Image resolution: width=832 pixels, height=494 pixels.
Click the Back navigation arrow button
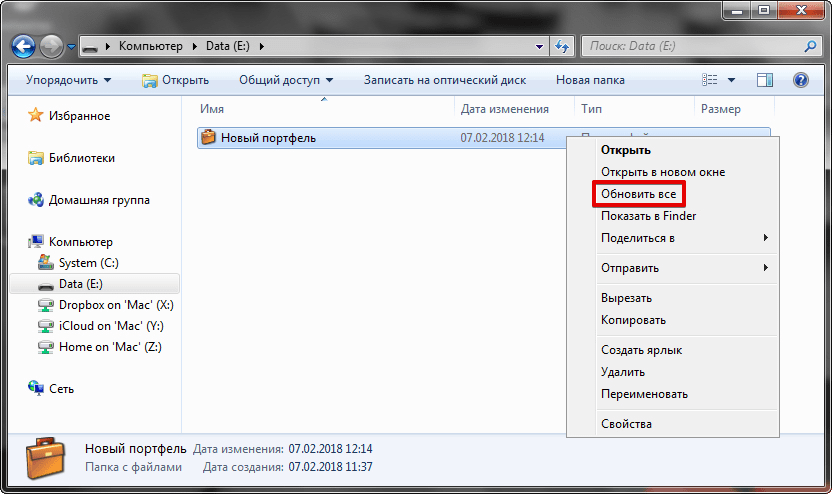[24, 46]
